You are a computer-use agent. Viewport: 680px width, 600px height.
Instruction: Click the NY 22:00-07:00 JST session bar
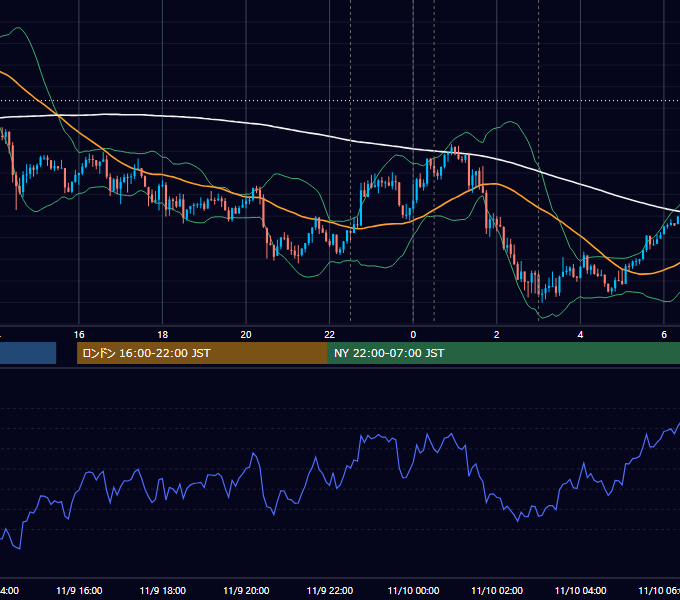click(503, 353)
